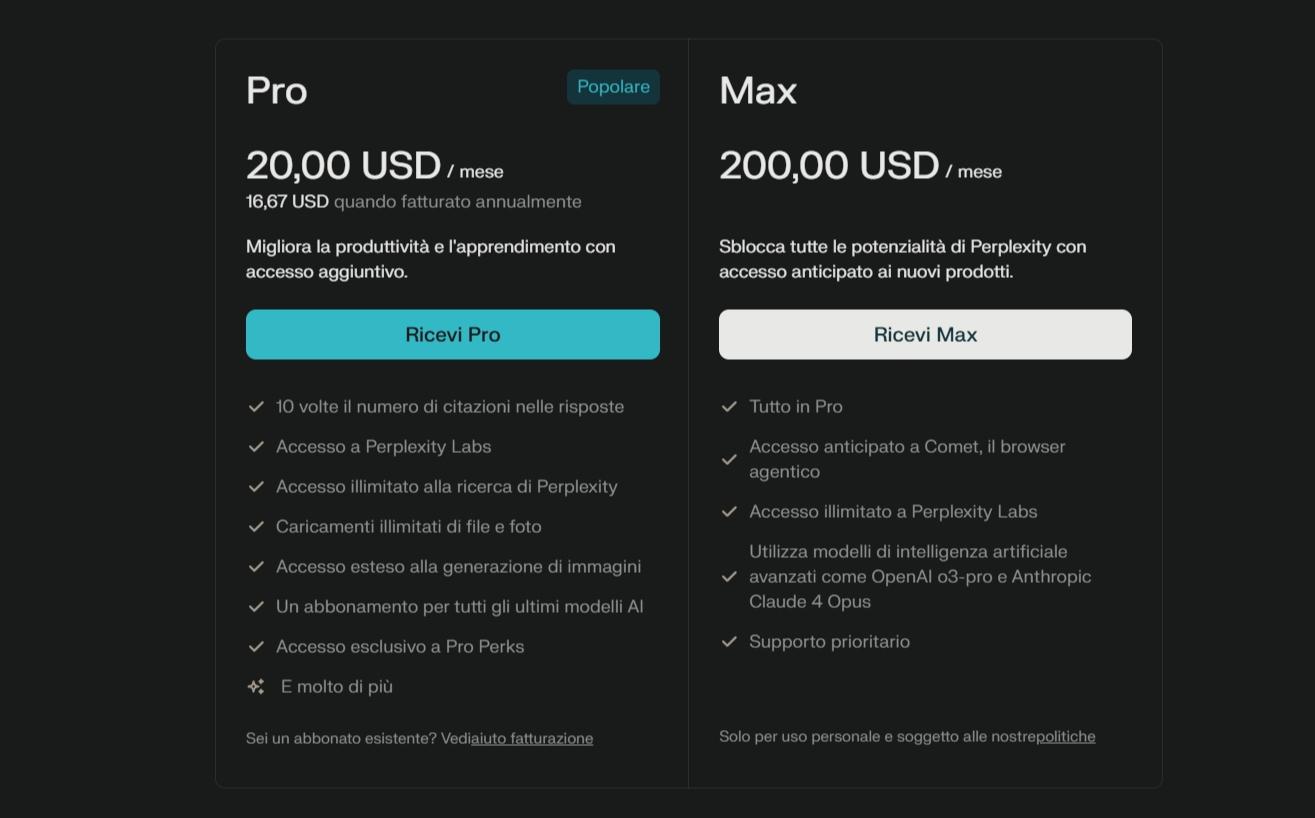The image size is (1315, 818).
Task: Click the Ricevi Max button
Action: coord(925,334)
